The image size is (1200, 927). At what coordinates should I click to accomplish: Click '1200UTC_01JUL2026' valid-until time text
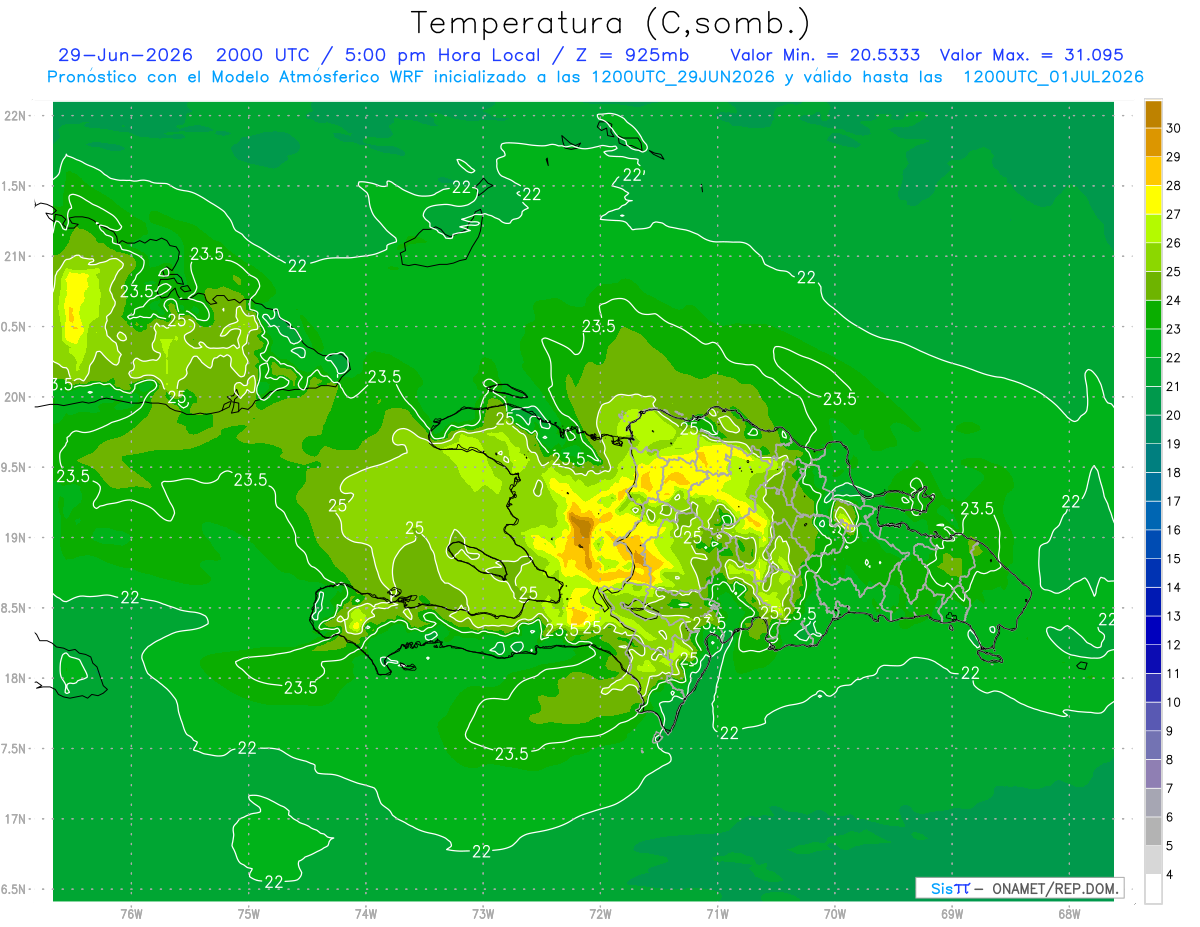[x=1053, y=77]
